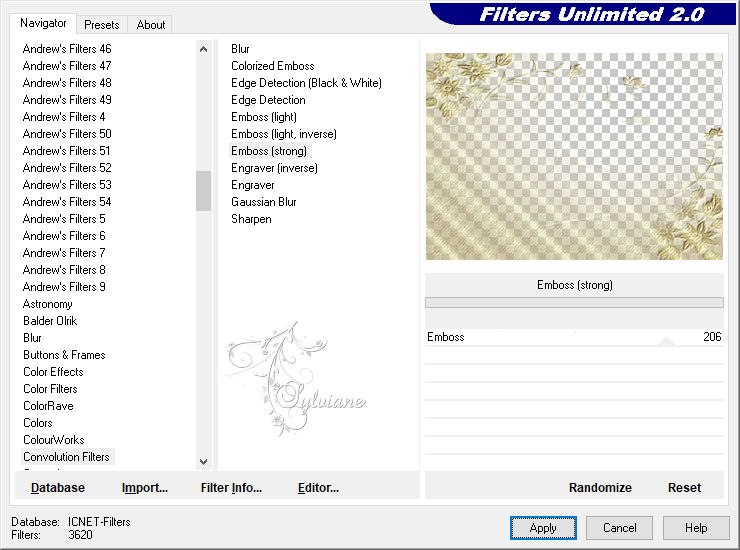Screen dimensions: 740x550
Task: Select Andrew's Filters 49 category
Action: coord(67,100)
